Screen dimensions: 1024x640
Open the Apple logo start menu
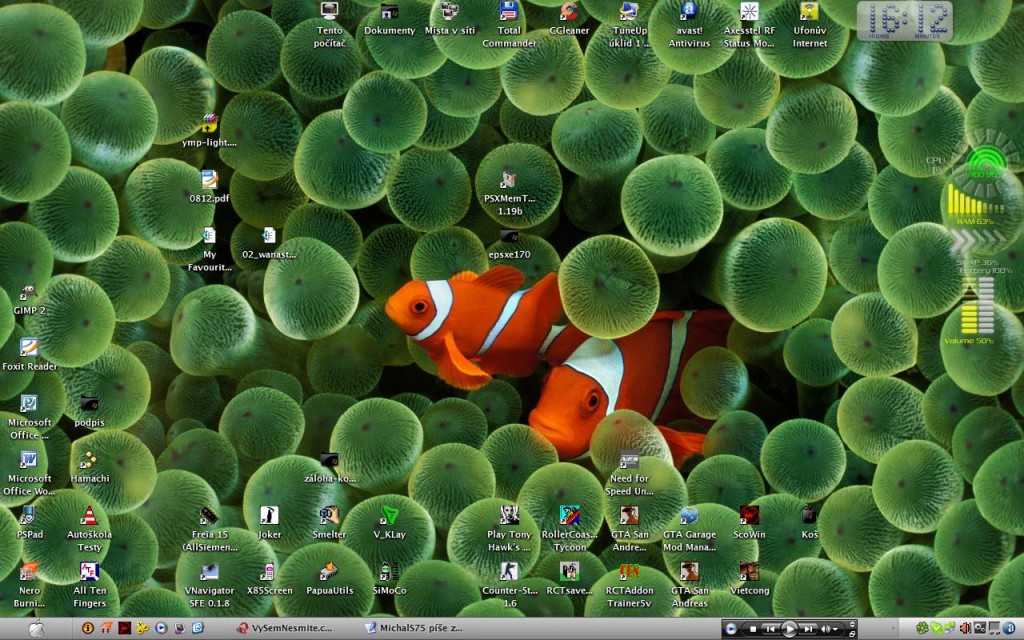coord(37,628)
